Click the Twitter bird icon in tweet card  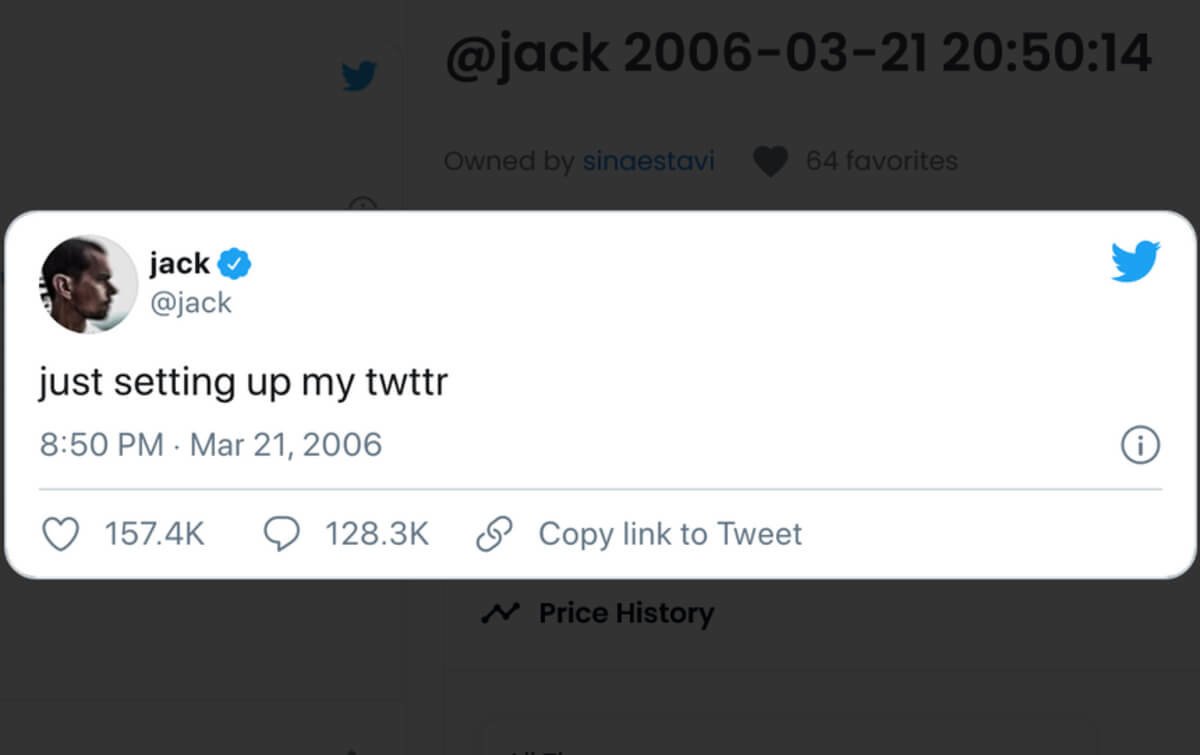(1135, 262)
